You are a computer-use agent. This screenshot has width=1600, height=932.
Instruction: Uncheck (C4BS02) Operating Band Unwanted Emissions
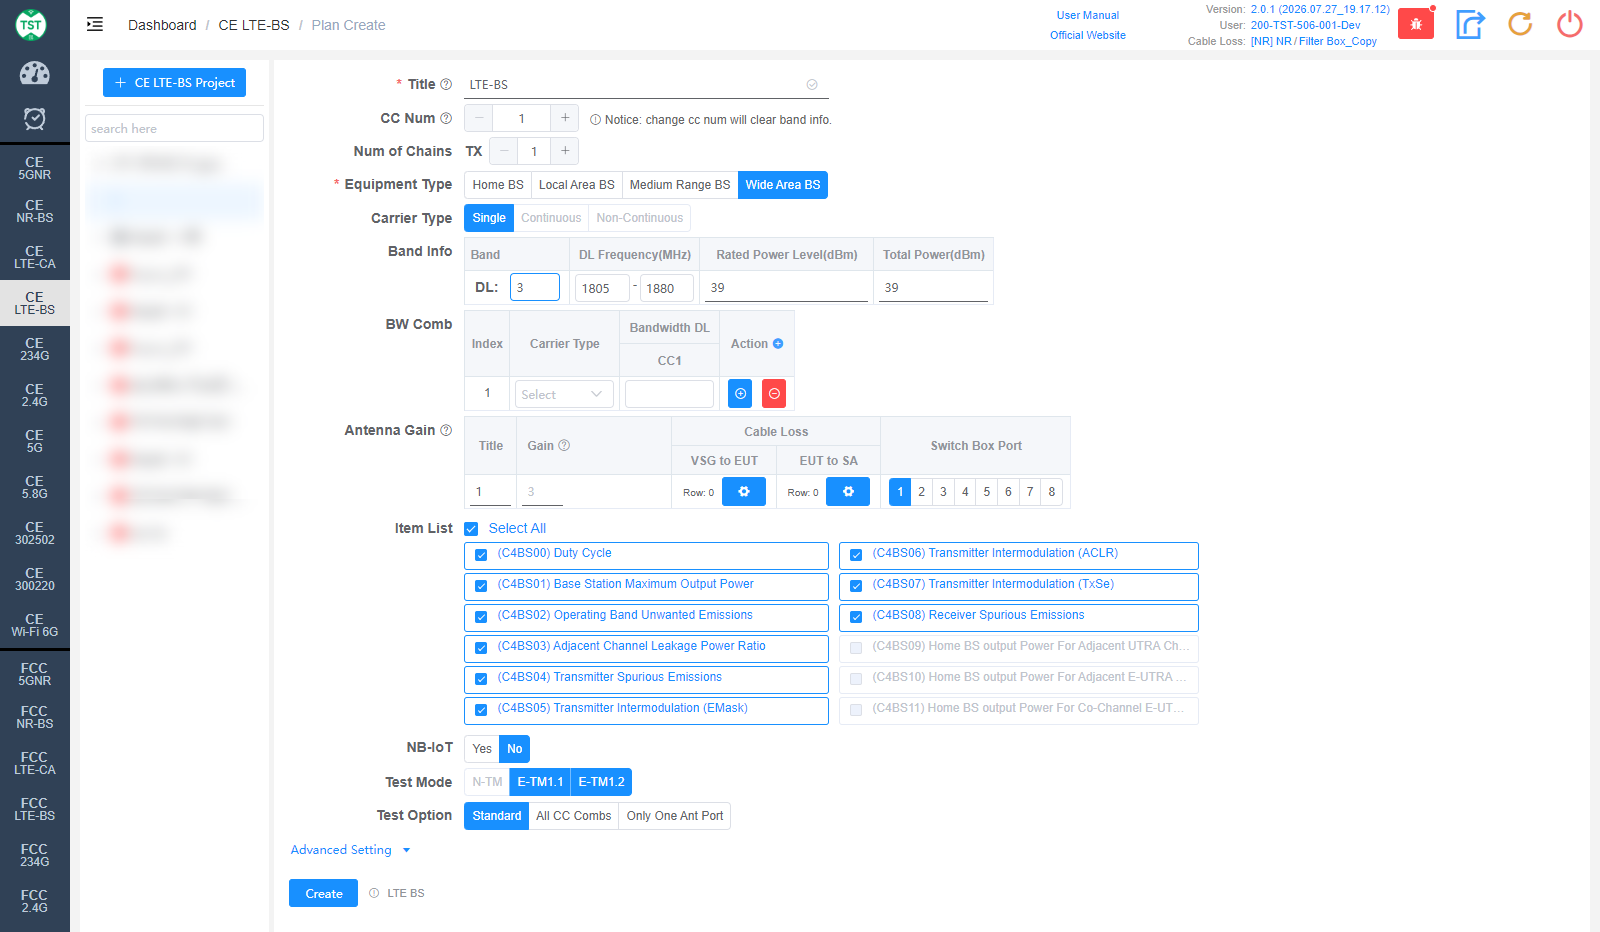[x=481, y=616]
